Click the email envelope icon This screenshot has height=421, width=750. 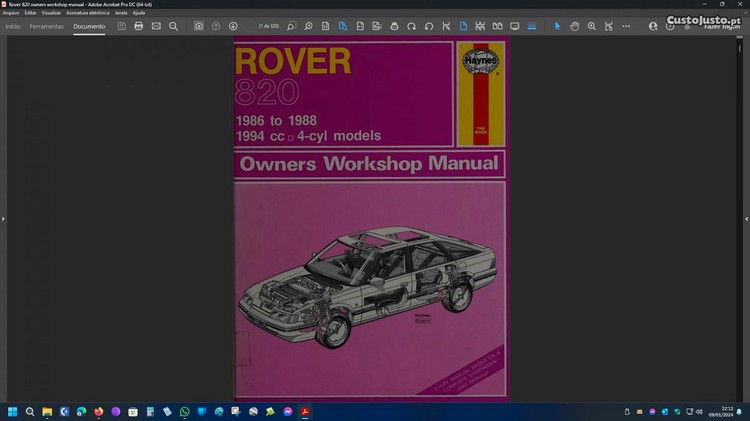[156, 26]
